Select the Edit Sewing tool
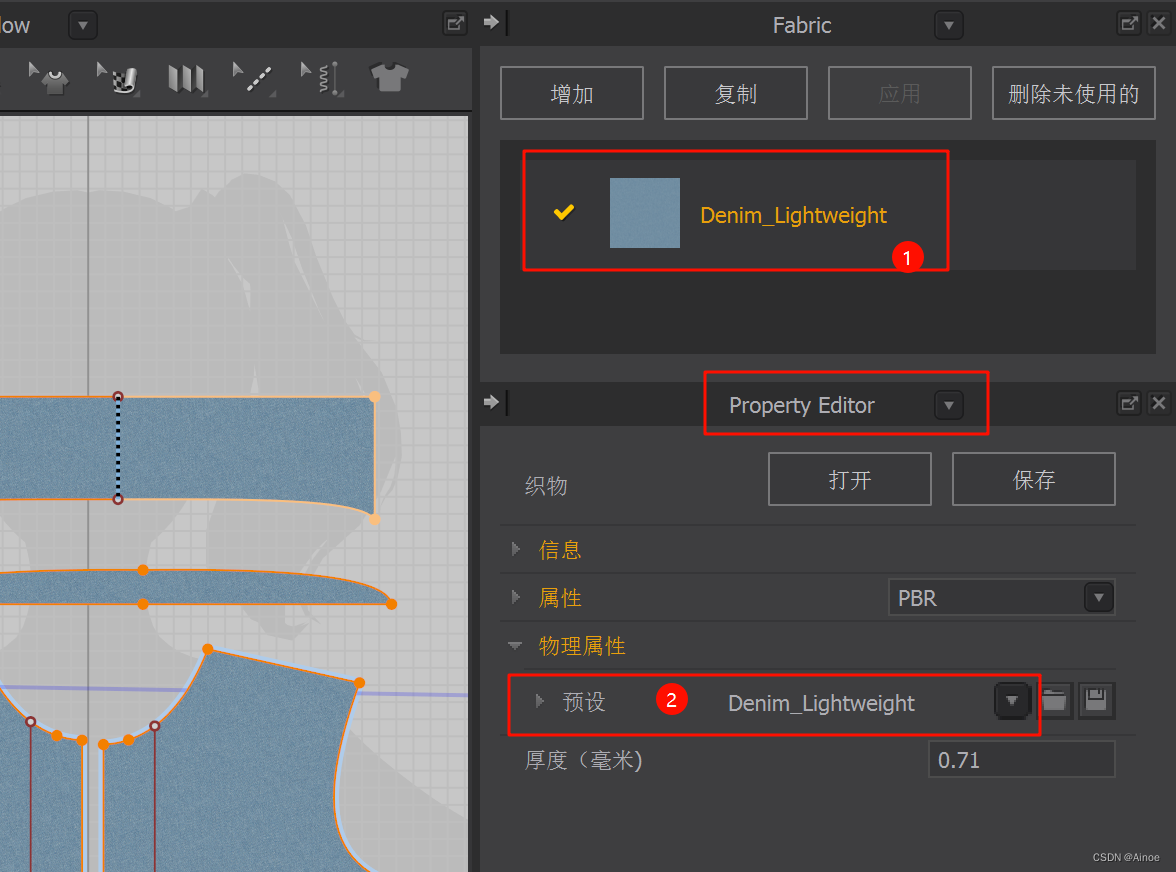 (252, 78)
